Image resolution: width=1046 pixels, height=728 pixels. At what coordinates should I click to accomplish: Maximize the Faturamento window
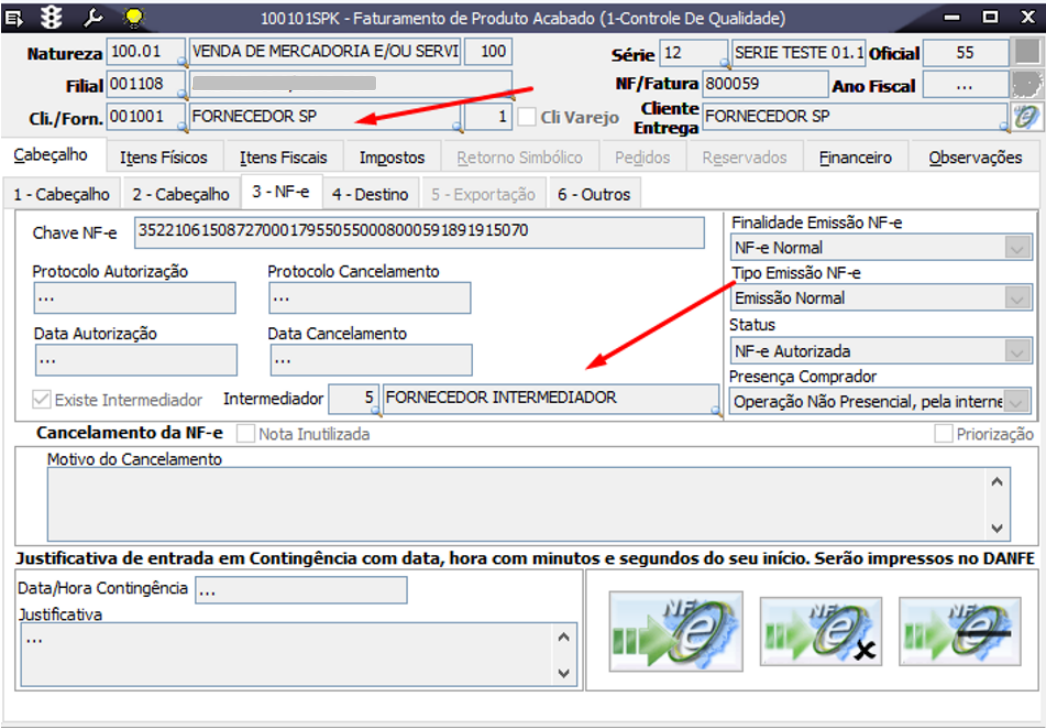click(990, 17)
